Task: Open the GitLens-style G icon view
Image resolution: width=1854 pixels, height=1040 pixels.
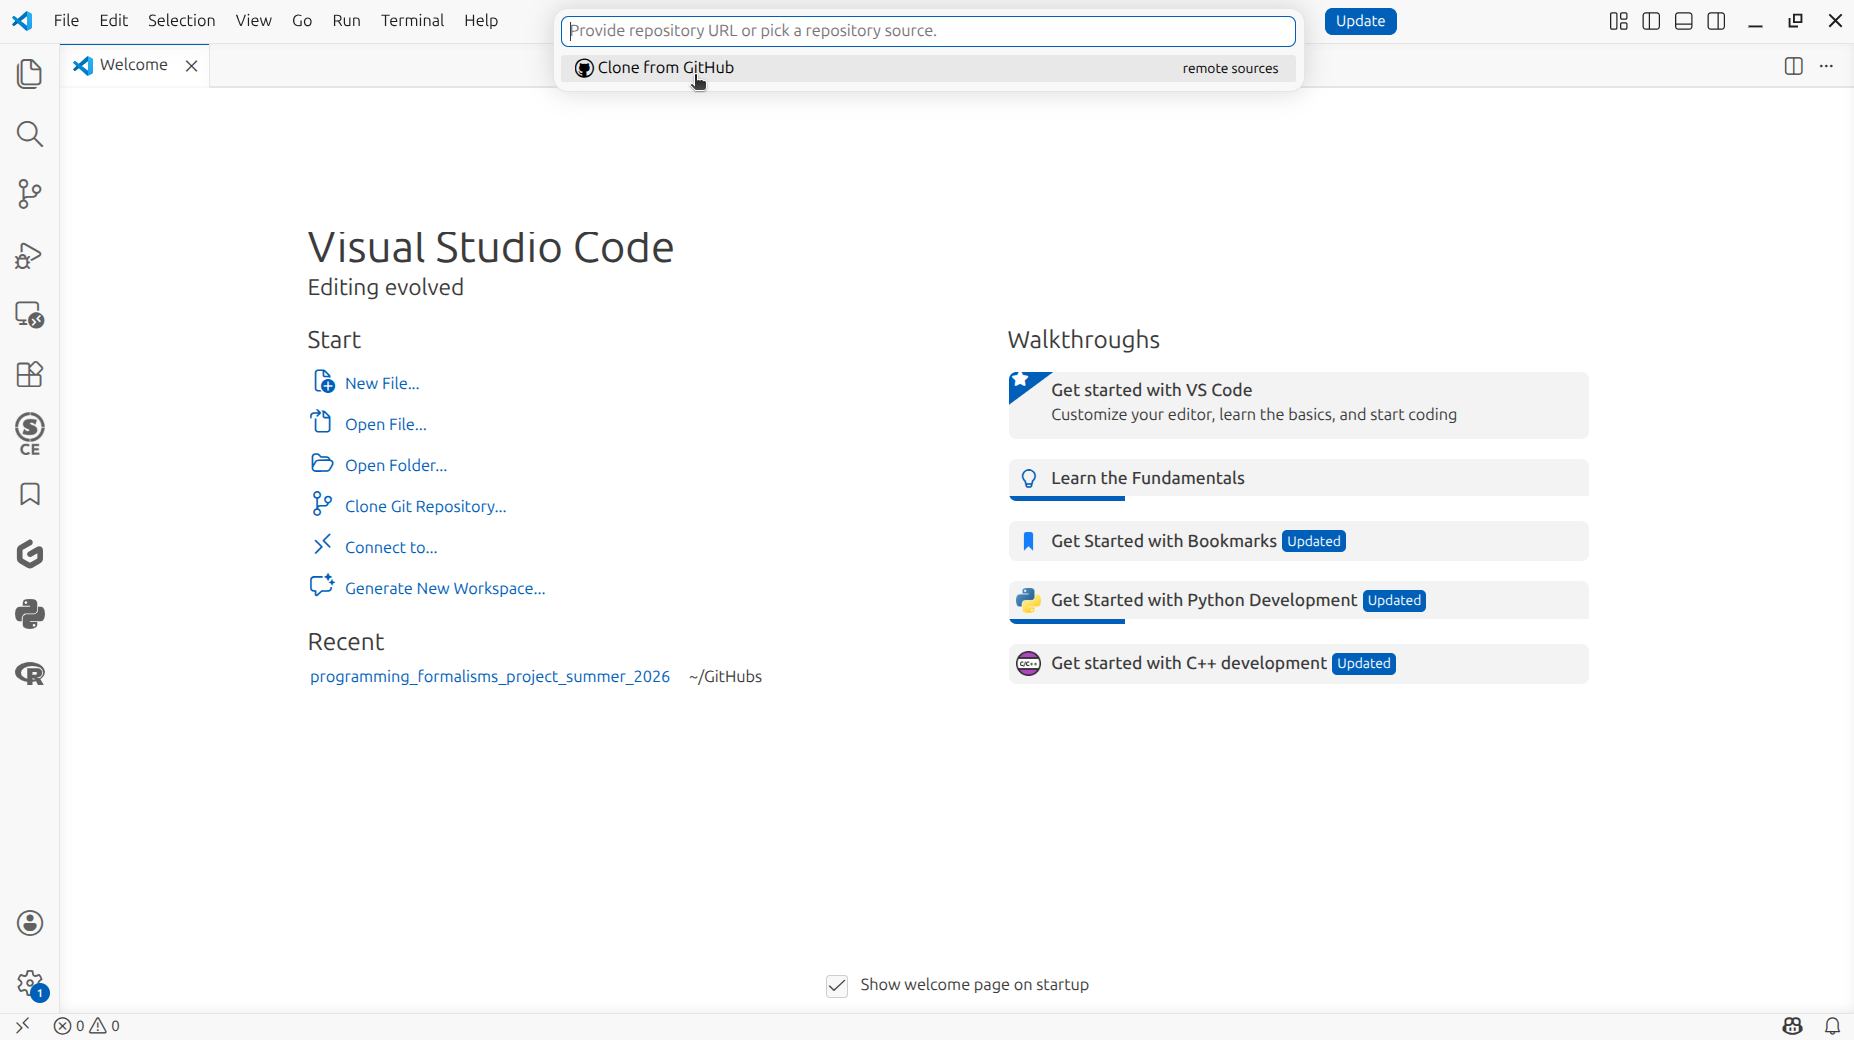Action: coord(30,554)
